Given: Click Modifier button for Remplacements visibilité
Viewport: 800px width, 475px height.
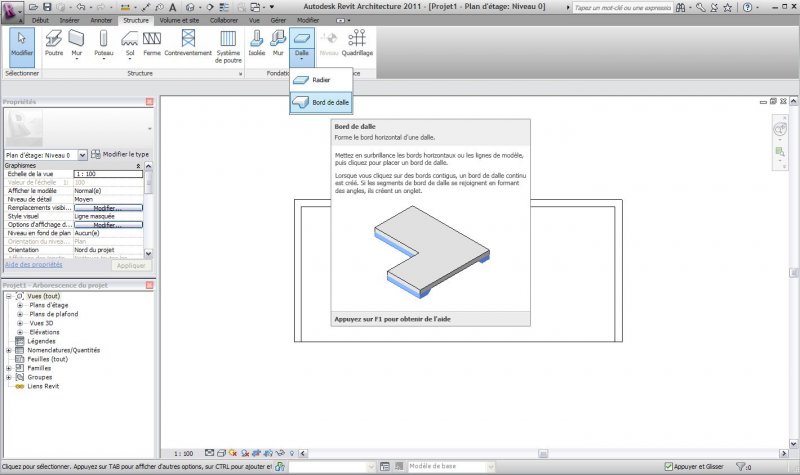Looking at the screenshot, I should click(109, 208).
